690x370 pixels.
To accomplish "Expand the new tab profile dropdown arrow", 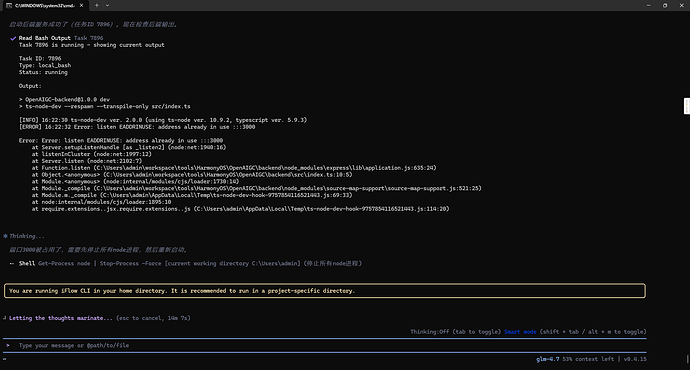I will (x=107, y=5).
